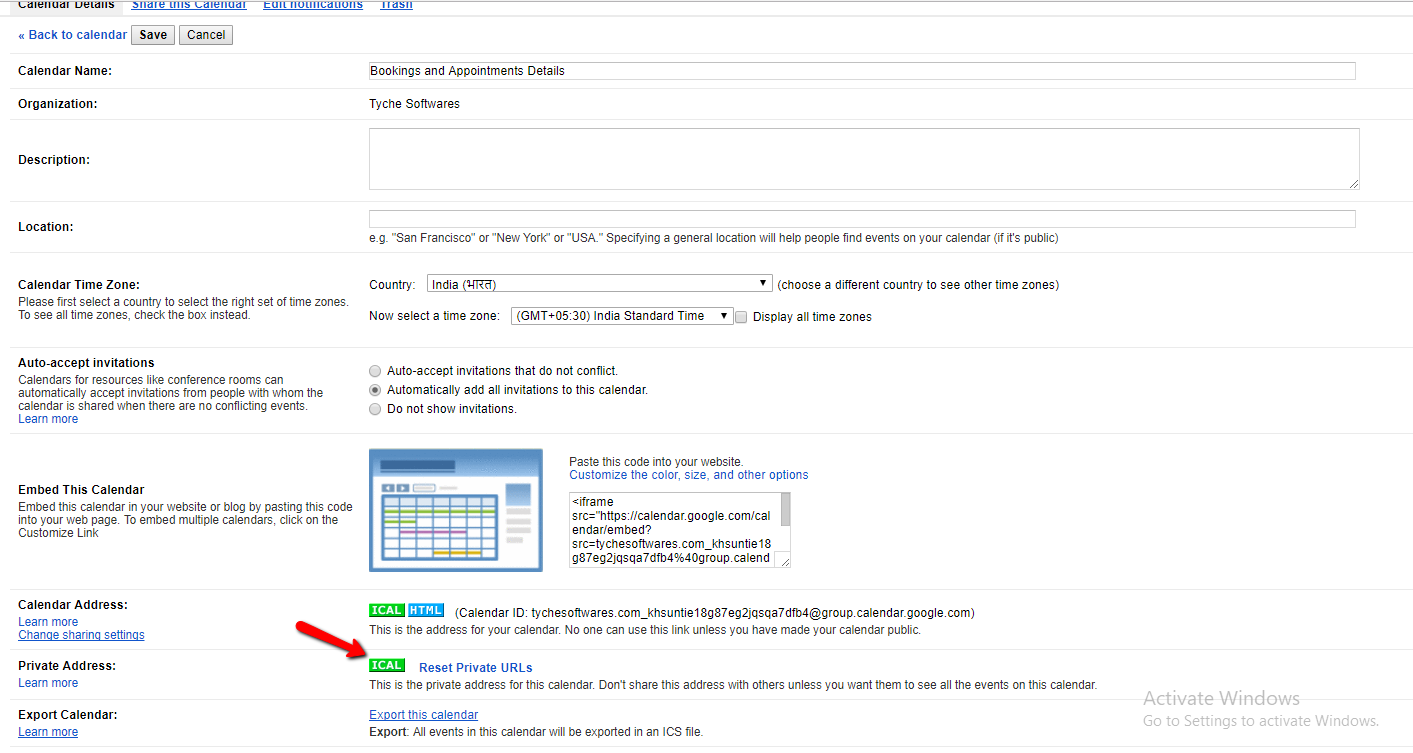Click the green ICAL icon under Calendar Address

point(386,610)
